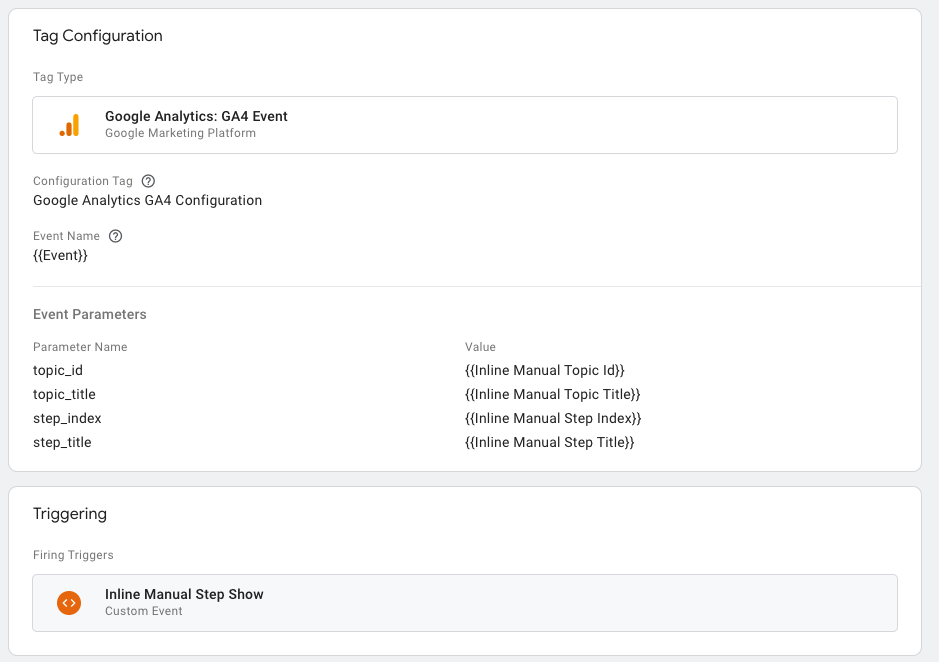Image resolution: width=939 pixels, height=662 pixels.
Task: Open the Google Analytics: GA4 Event tag type
Action: coord(196,117)
